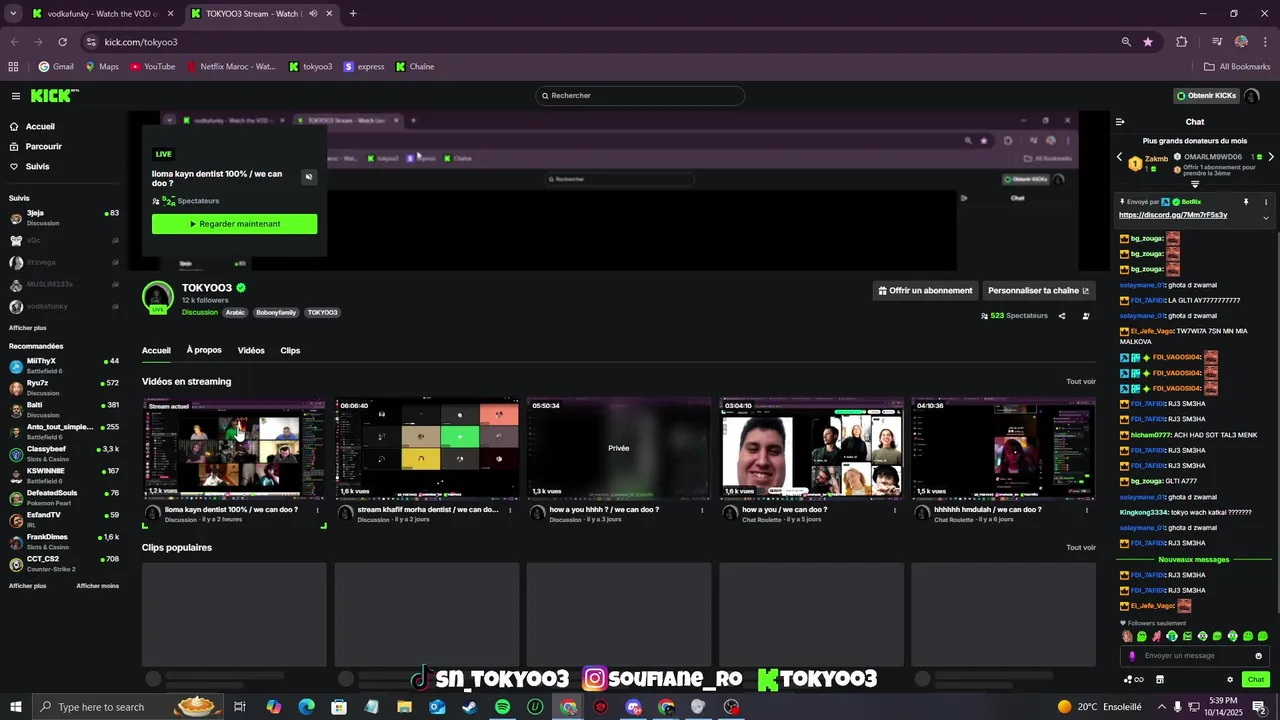Switch to the 'À propos' tab

tap(204, 350)
